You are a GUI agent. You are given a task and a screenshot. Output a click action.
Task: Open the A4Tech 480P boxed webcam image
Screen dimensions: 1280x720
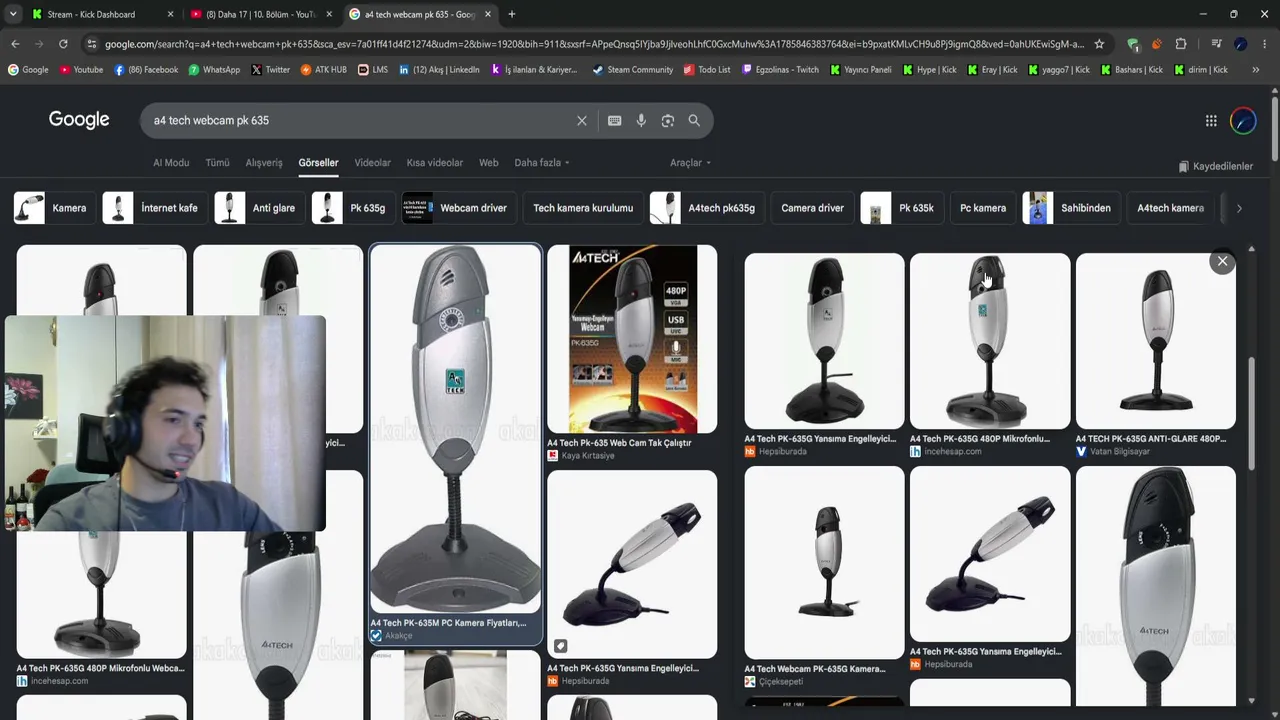click(x=632, y=339)
